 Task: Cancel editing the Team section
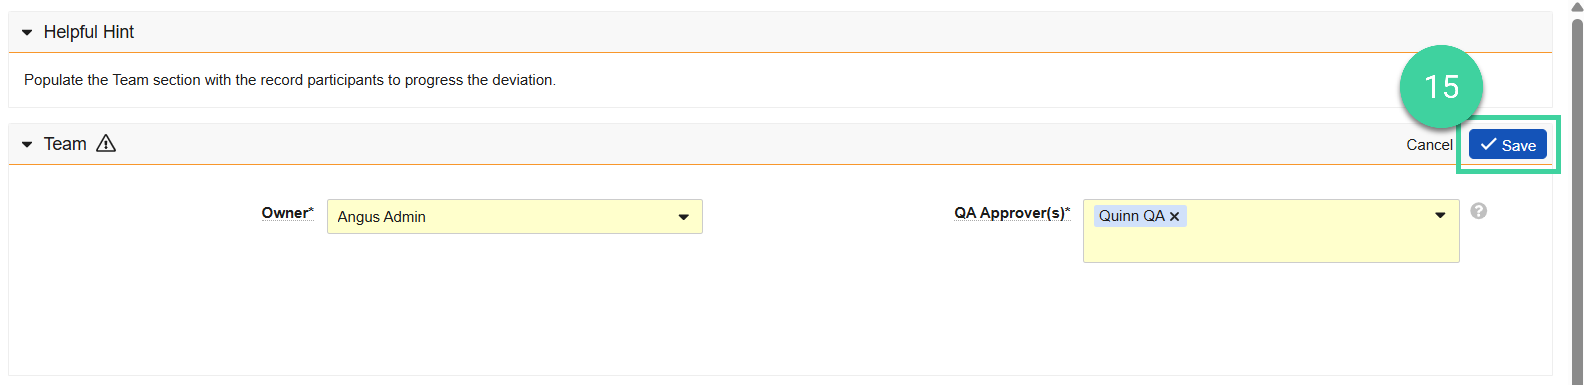point(1429,145)
